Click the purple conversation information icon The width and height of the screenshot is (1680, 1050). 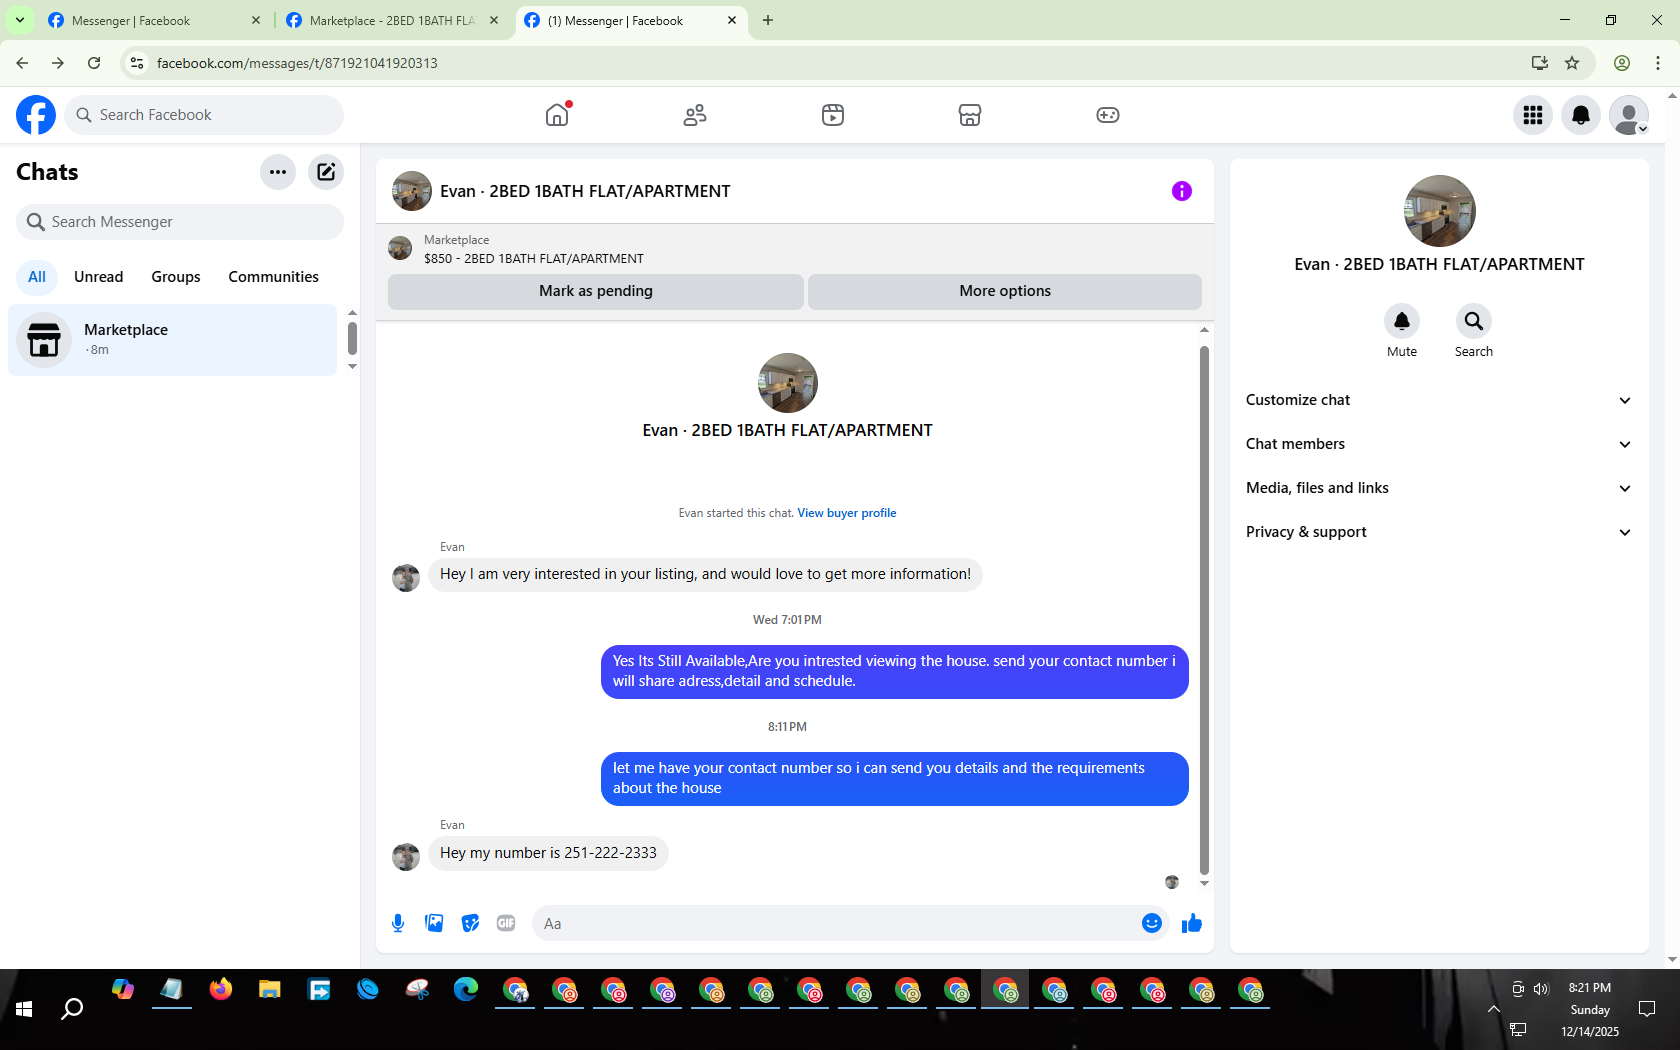coord(1182,191)
